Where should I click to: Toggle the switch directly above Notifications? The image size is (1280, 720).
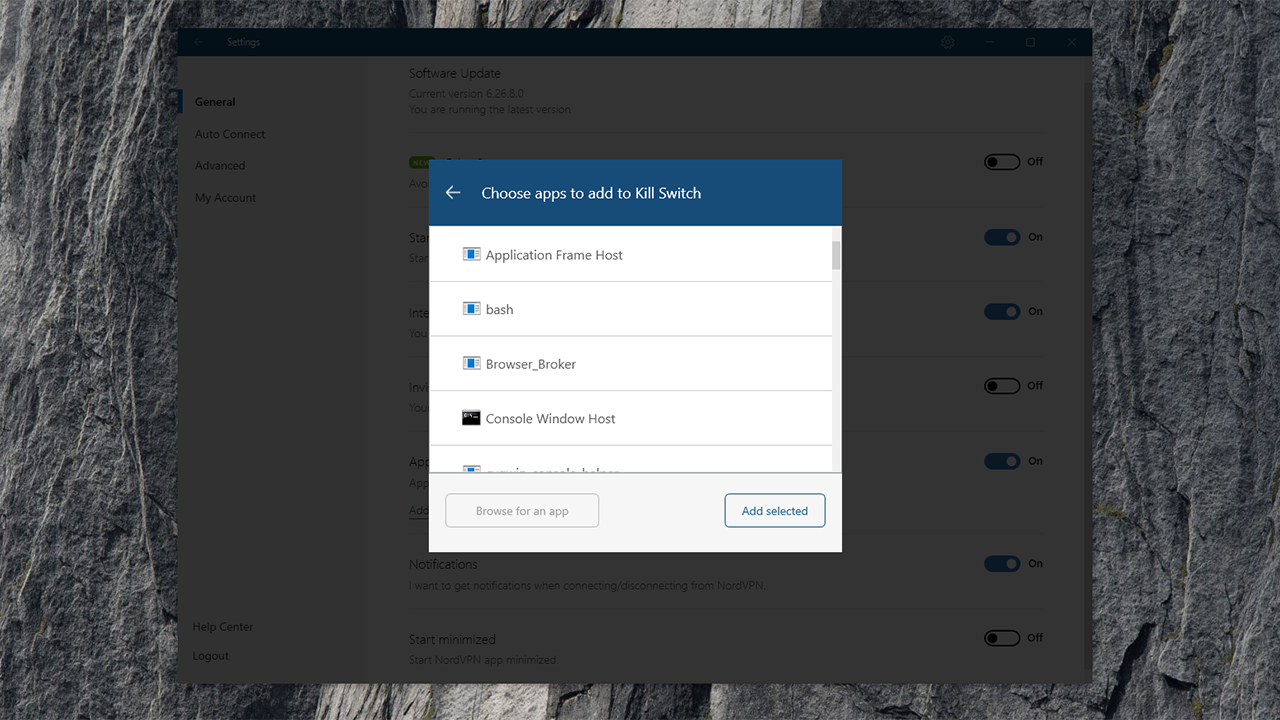1002,461
